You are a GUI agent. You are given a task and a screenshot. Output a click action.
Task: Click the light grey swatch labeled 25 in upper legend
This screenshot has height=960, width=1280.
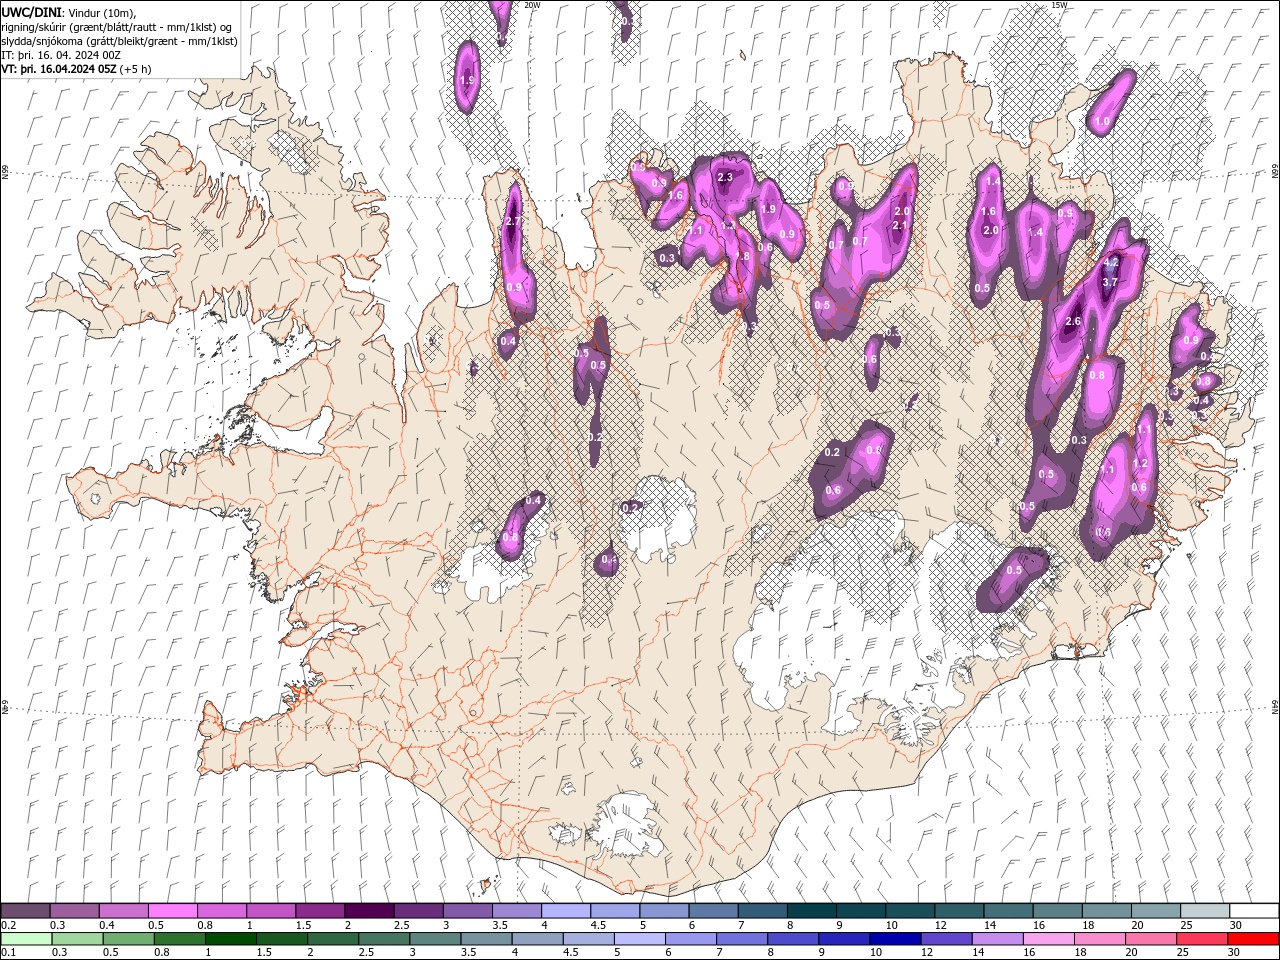tap(1205, 911)
